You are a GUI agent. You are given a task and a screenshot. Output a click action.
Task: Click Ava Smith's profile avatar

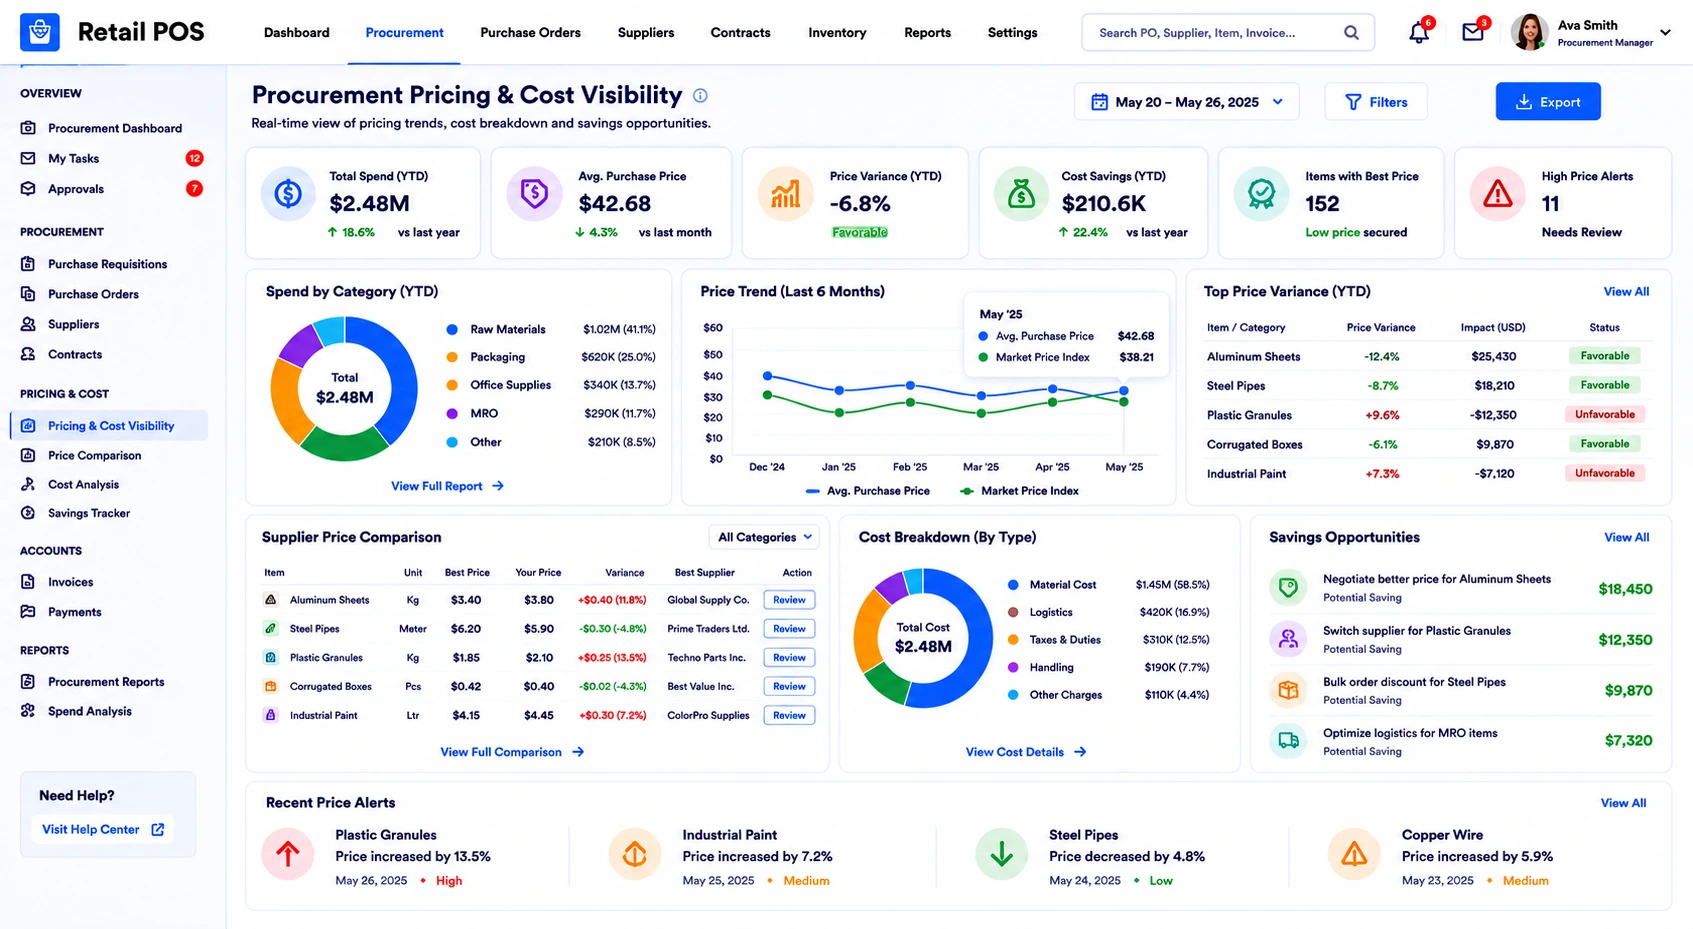pyautogui.click(x=1529, y=32)
